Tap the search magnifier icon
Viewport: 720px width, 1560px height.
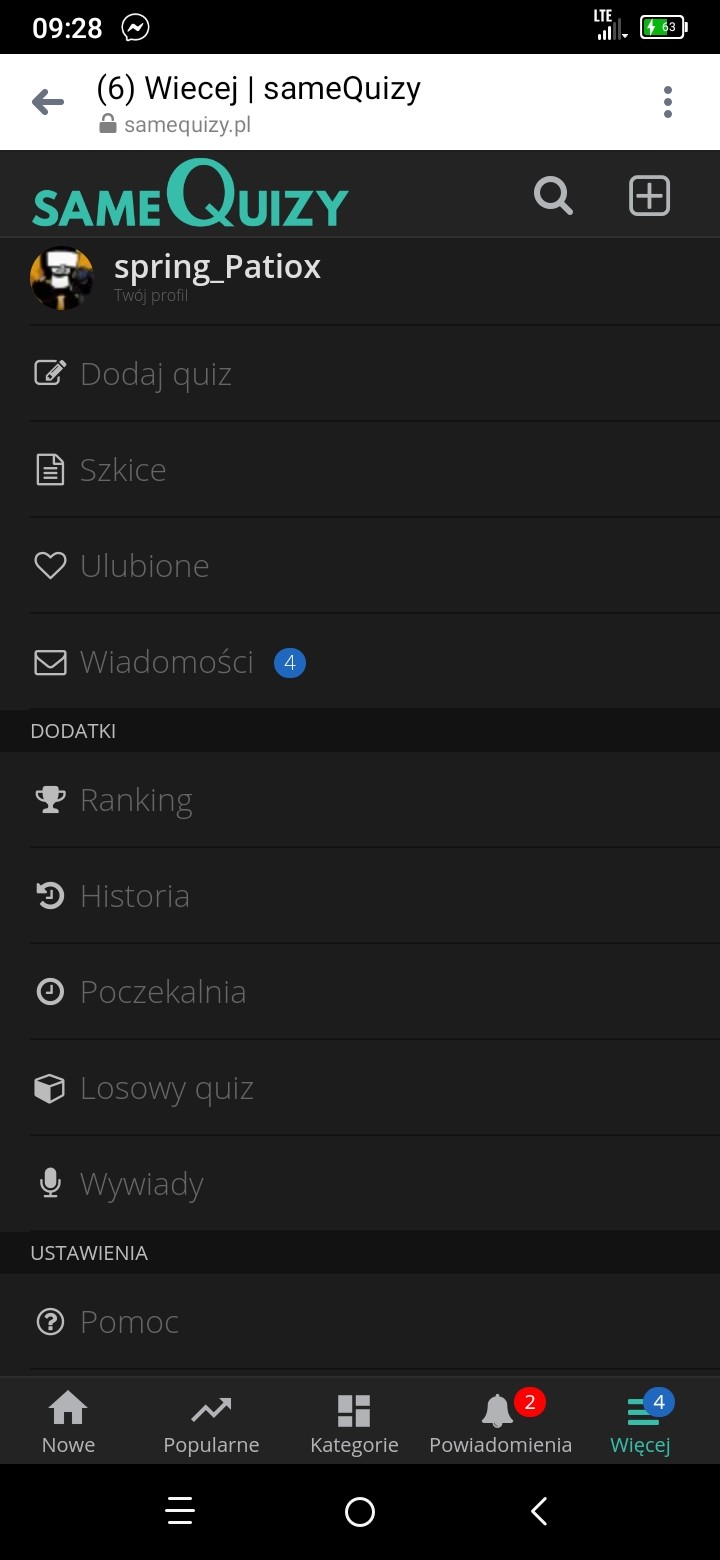(553, 195)
